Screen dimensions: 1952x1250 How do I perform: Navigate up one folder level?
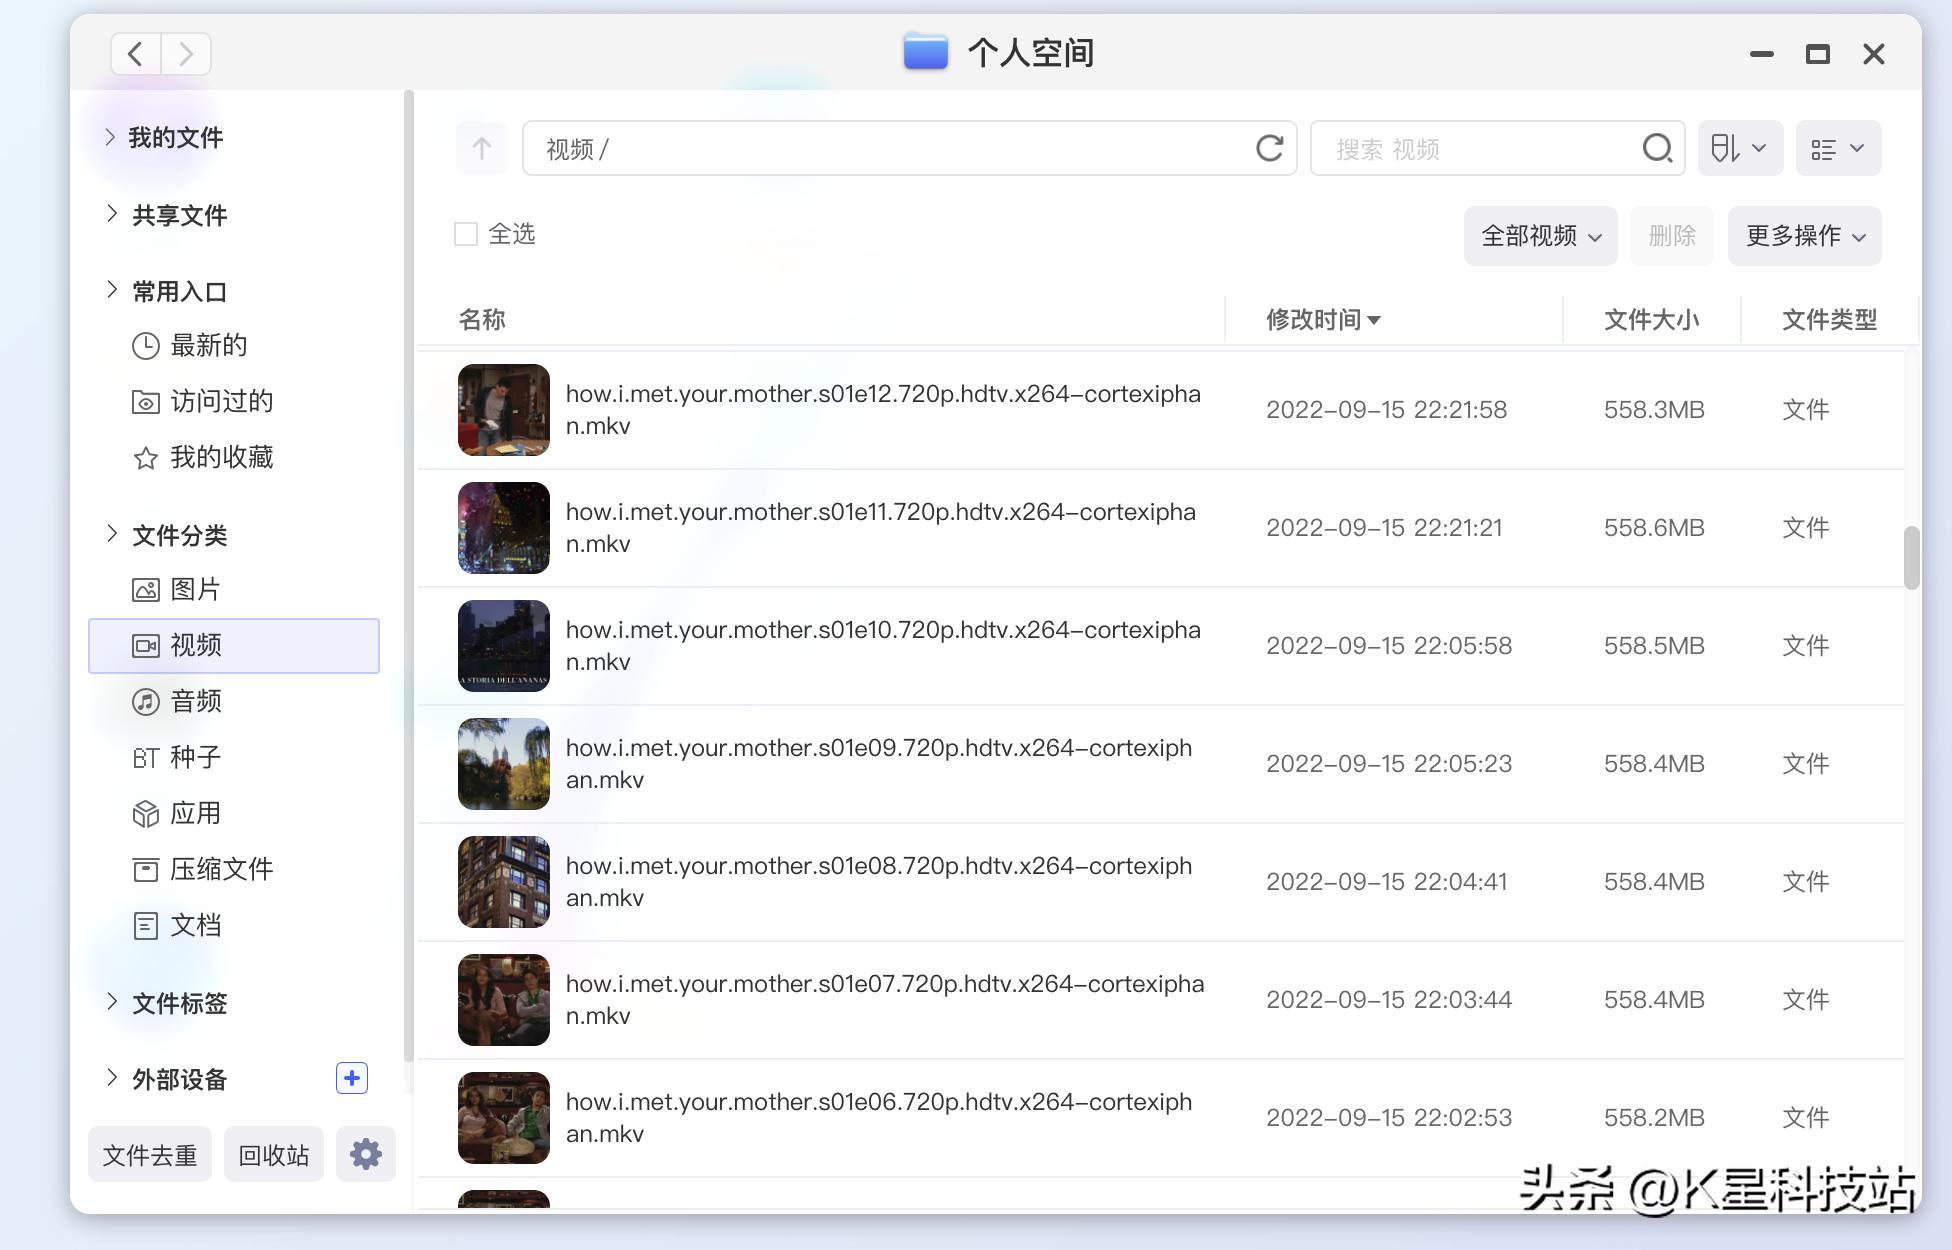(481, 148)
